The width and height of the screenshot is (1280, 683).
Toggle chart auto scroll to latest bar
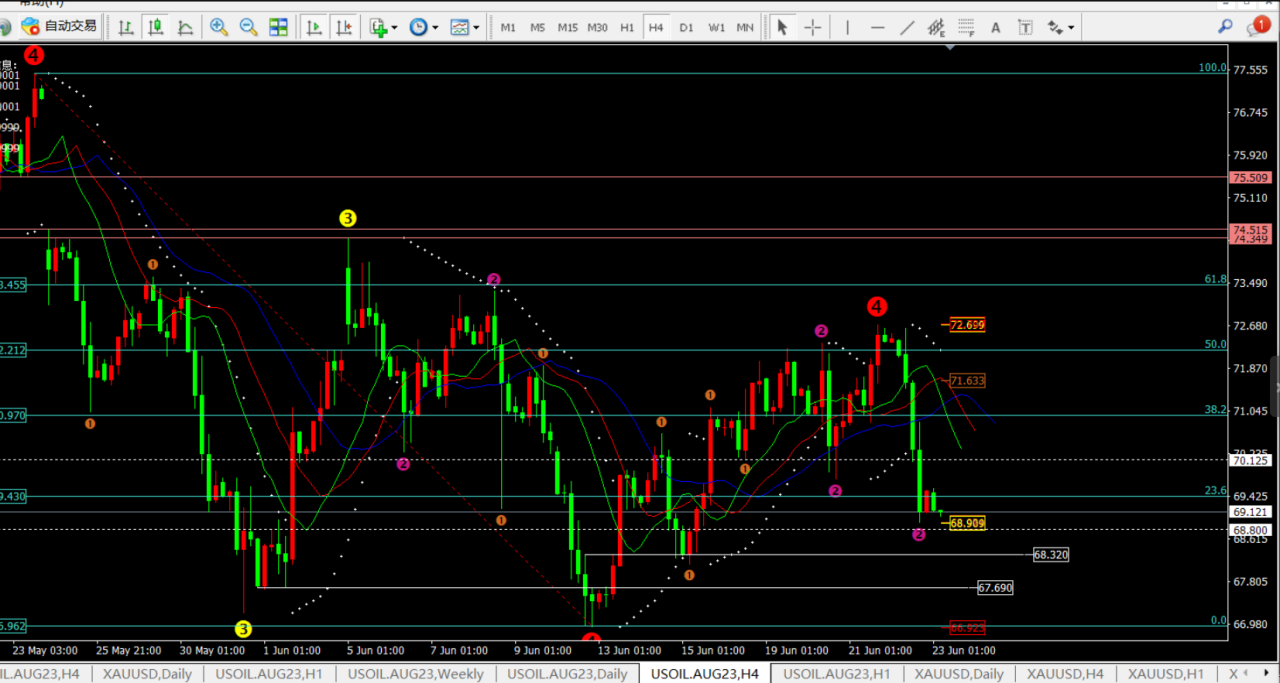pyautogui.click(x=314, y=27)
